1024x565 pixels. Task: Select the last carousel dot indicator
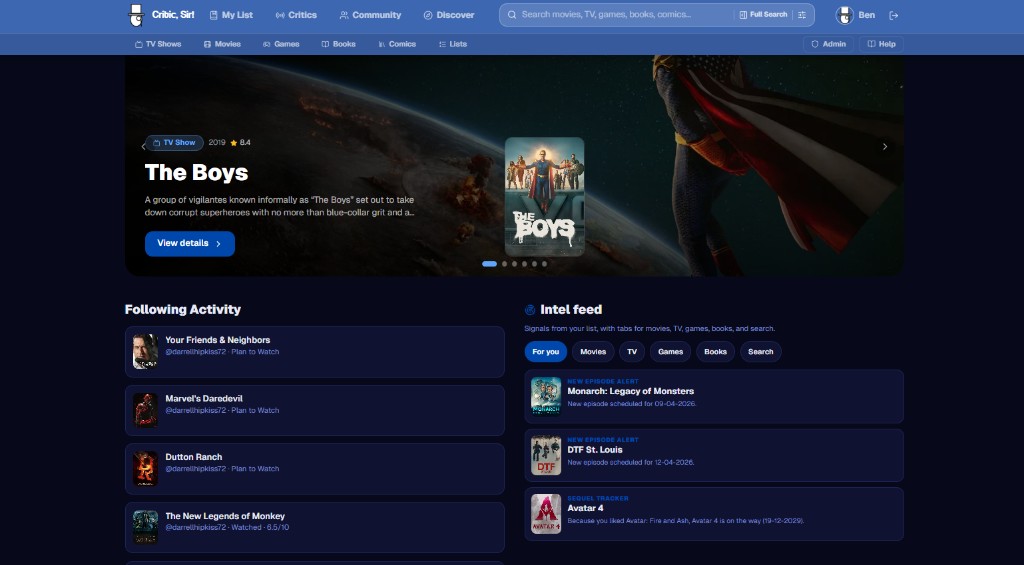tap(544, 264)
